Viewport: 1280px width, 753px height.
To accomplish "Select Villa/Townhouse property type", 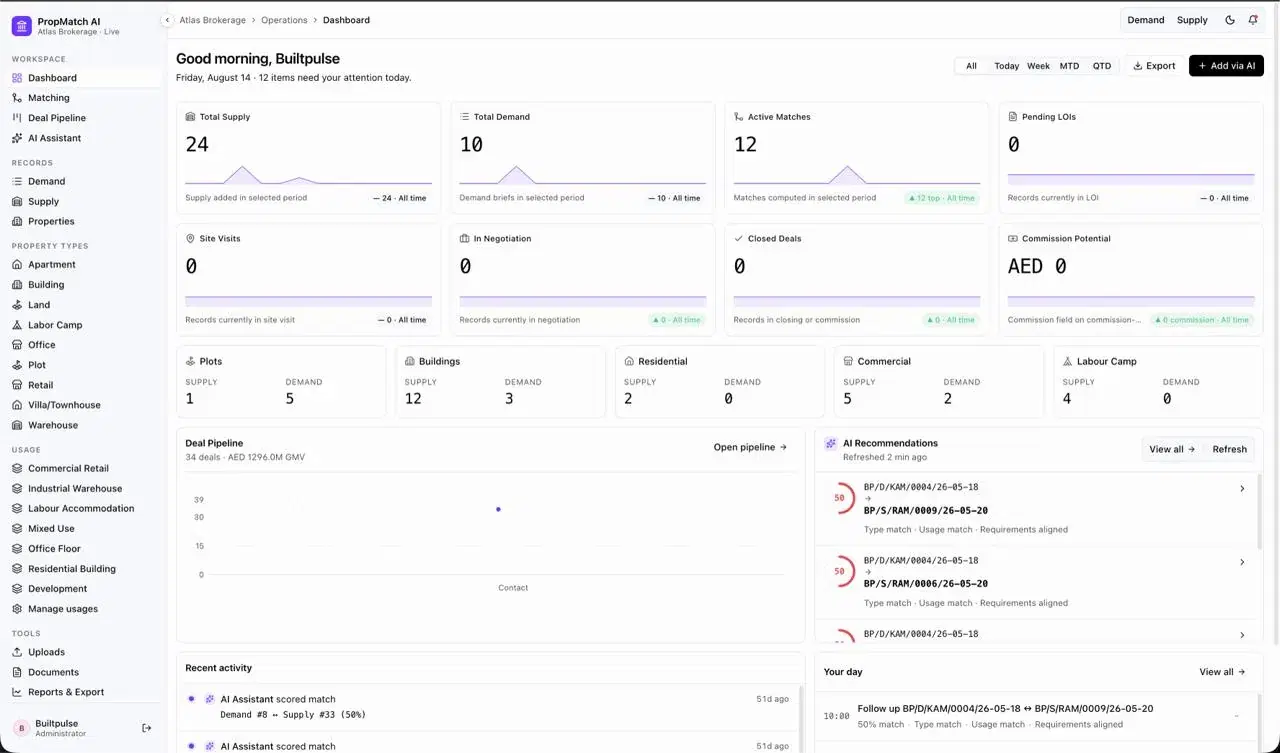I will pyautogui.click(x=82, y=405).
